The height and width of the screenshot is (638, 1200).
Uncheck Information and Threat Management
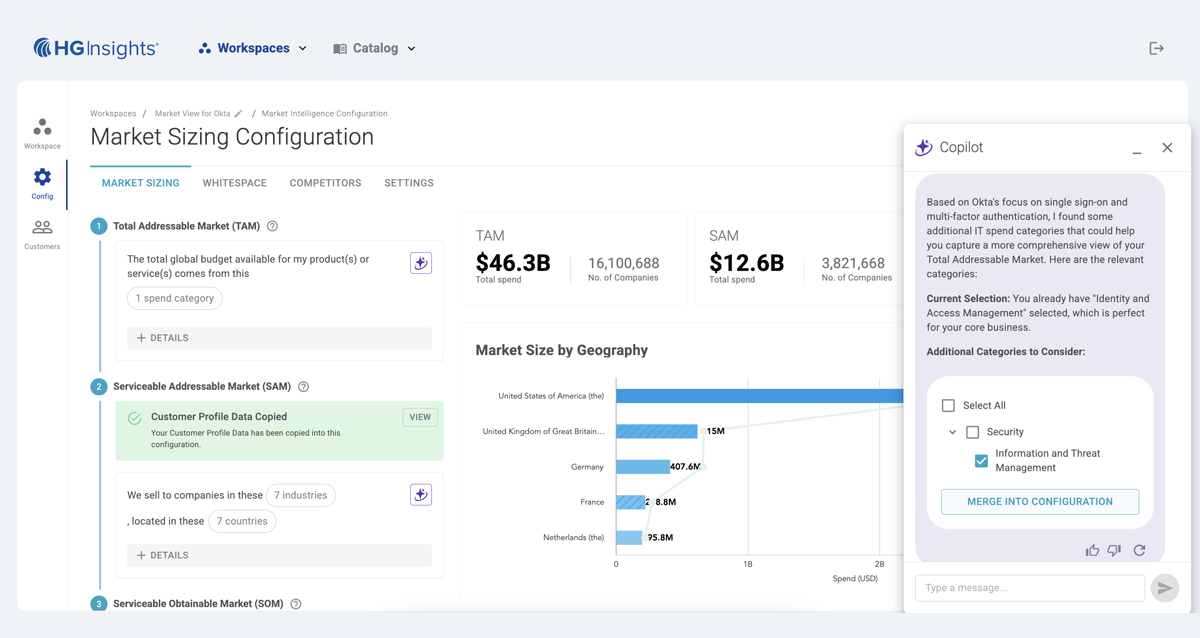coord(981,461)
